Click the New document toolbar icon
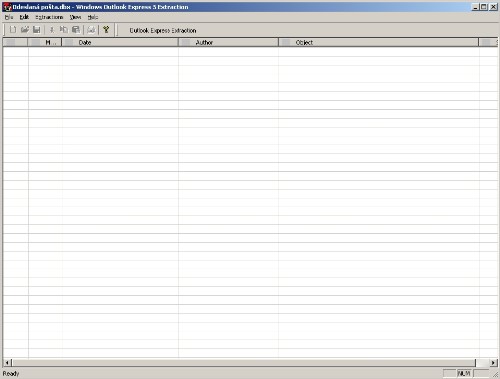The image size is (500, 379). (x=13, y=30)
